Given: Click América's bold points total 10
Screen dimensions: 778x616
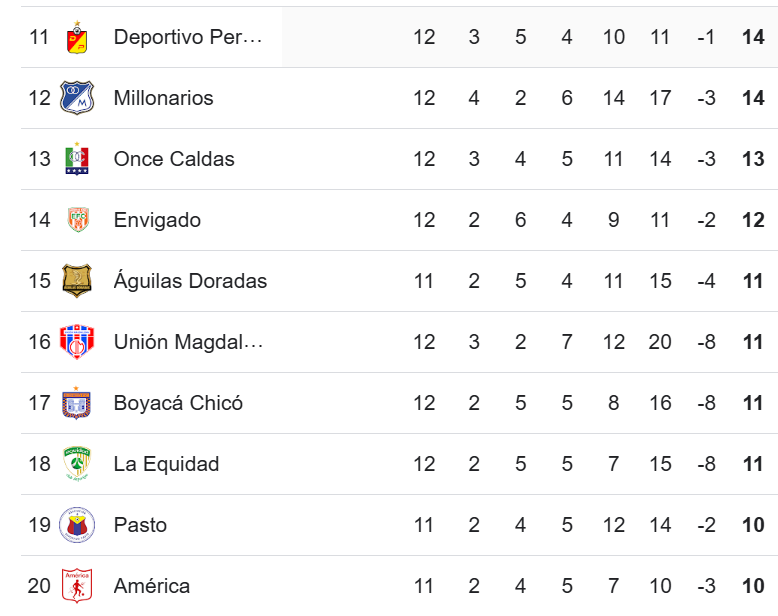Looking at the screenshot, I should (753, 586).
